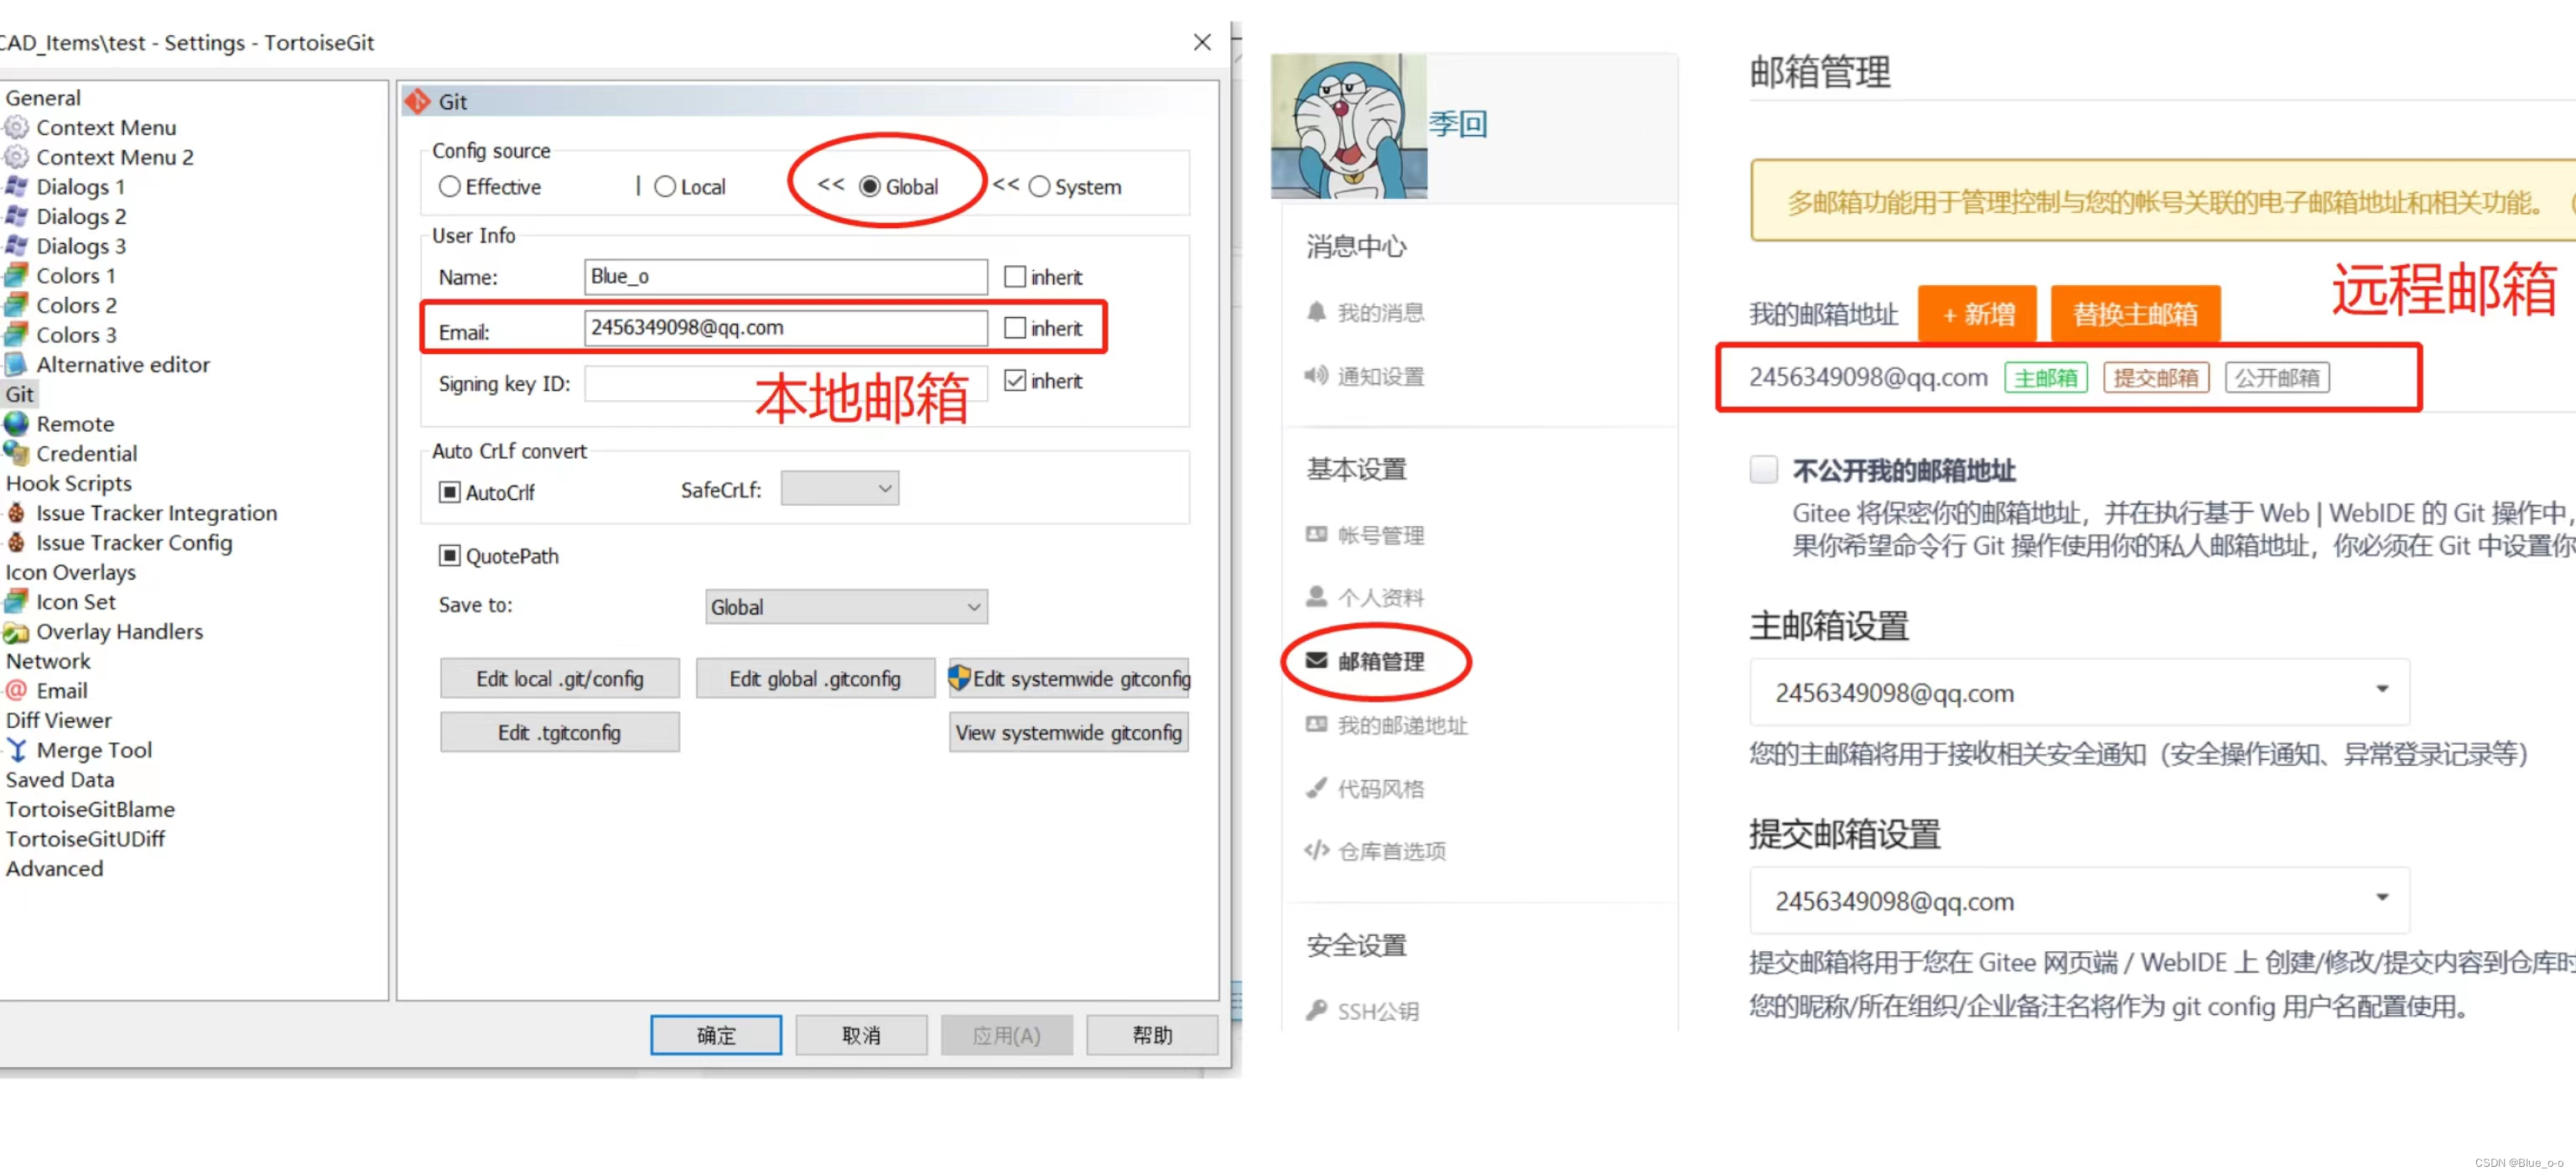Expand the 主邮箱设置 email dropdown
This screenshot has width=2576, height=1176.
click(2381, 690)
